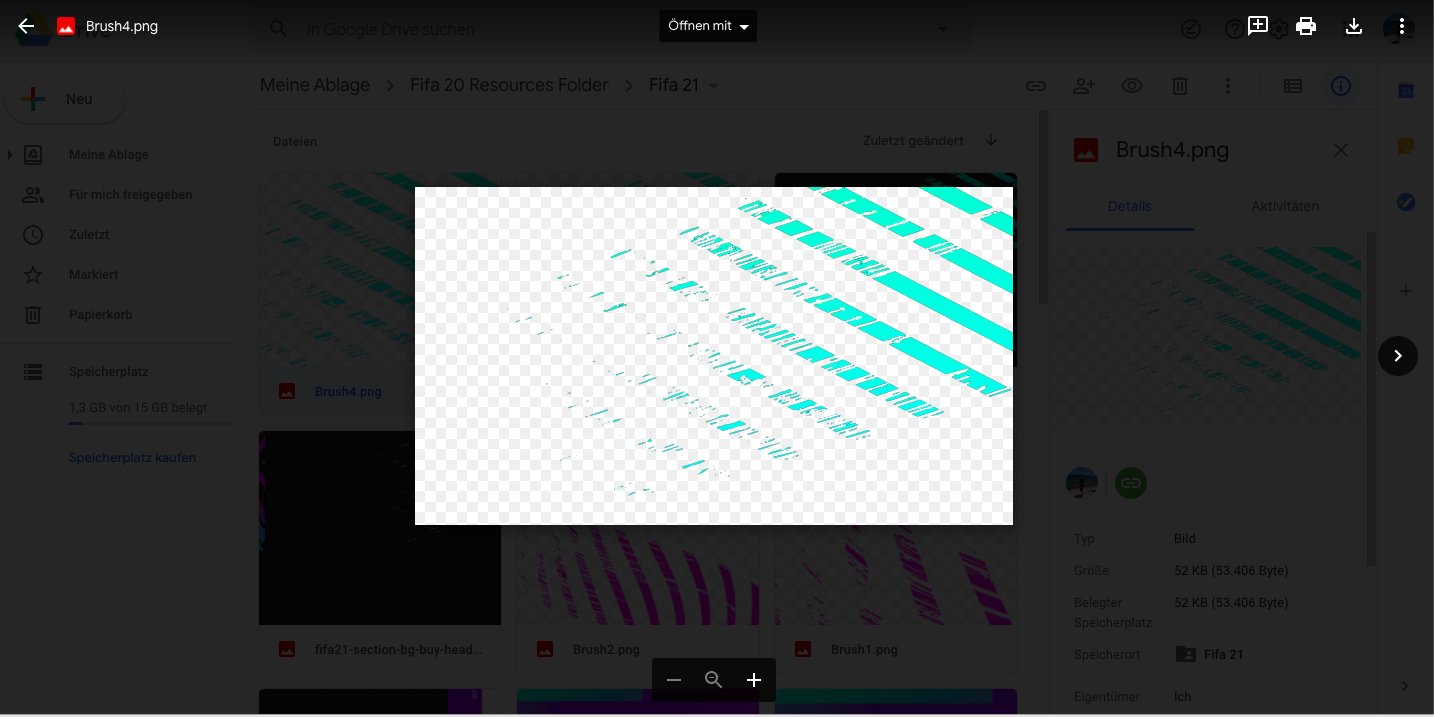Click the 'Zuletzt geändert' sort label
Image resolution: width=1434 pixels, height=717 pixels.
click(x=913, y=141)
